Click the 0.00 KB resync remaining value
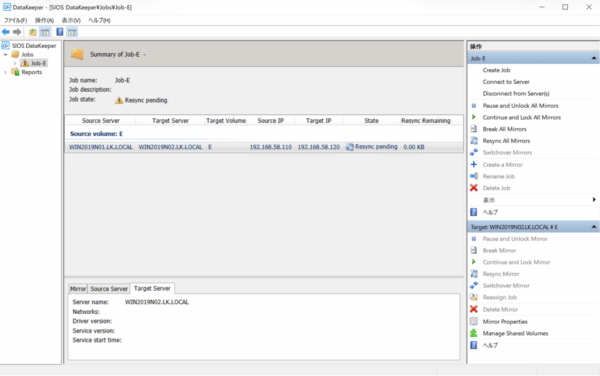The height and width of the screenshot is (376, 600). click(414, 147)
